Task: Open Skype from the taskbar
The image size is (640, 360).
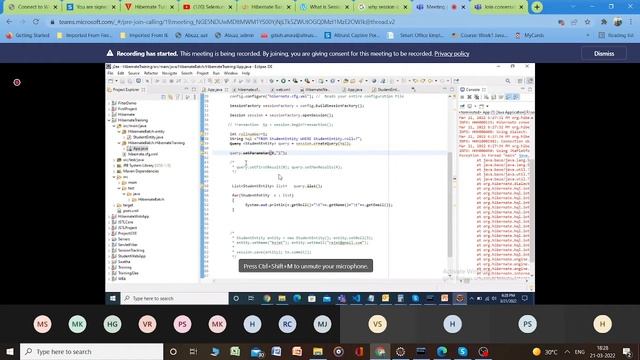Action: [x=462, y=351]
